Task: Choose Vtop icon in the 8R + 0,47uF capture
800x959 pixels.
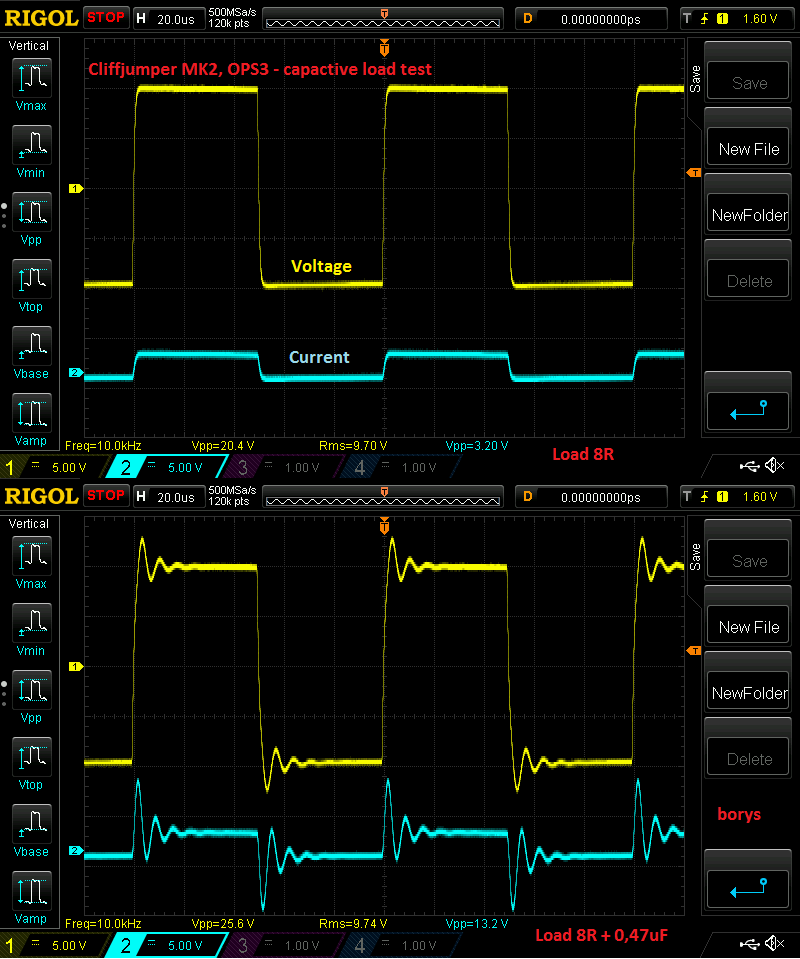Action: (x=32, y=757)
